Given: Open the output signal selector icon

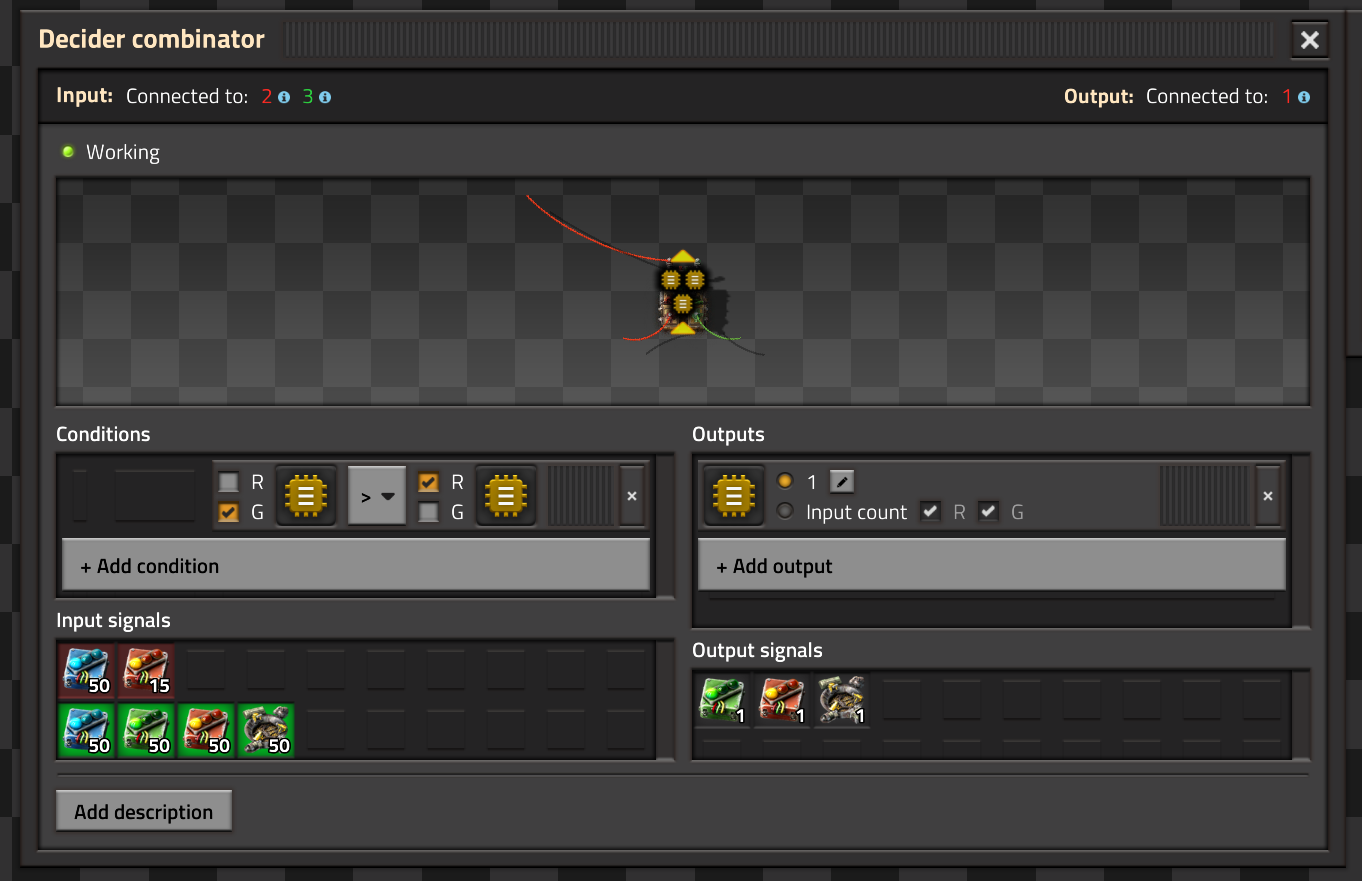Looking at the screenshot, I should [734, 495].
